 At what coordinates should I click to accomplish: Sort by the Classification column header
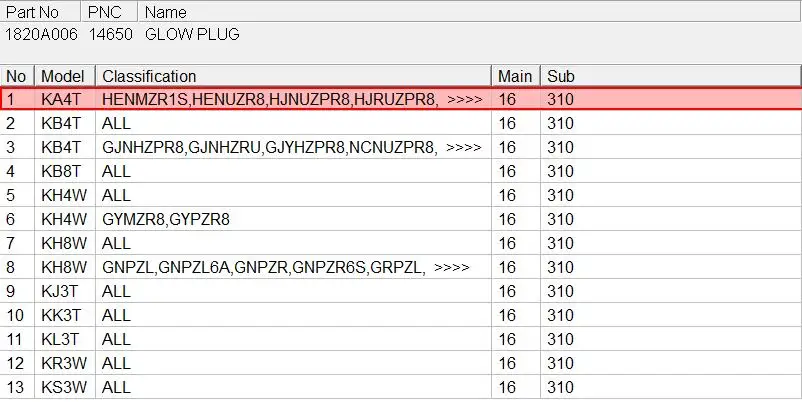(293, 76)
